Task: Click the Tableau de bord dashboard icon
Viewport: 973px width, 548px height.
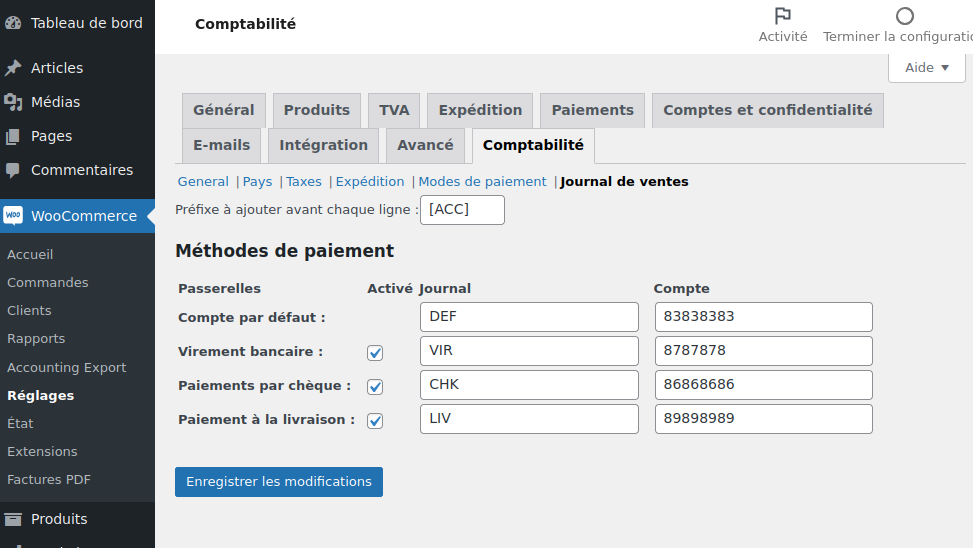Action: tap(13, 23)
